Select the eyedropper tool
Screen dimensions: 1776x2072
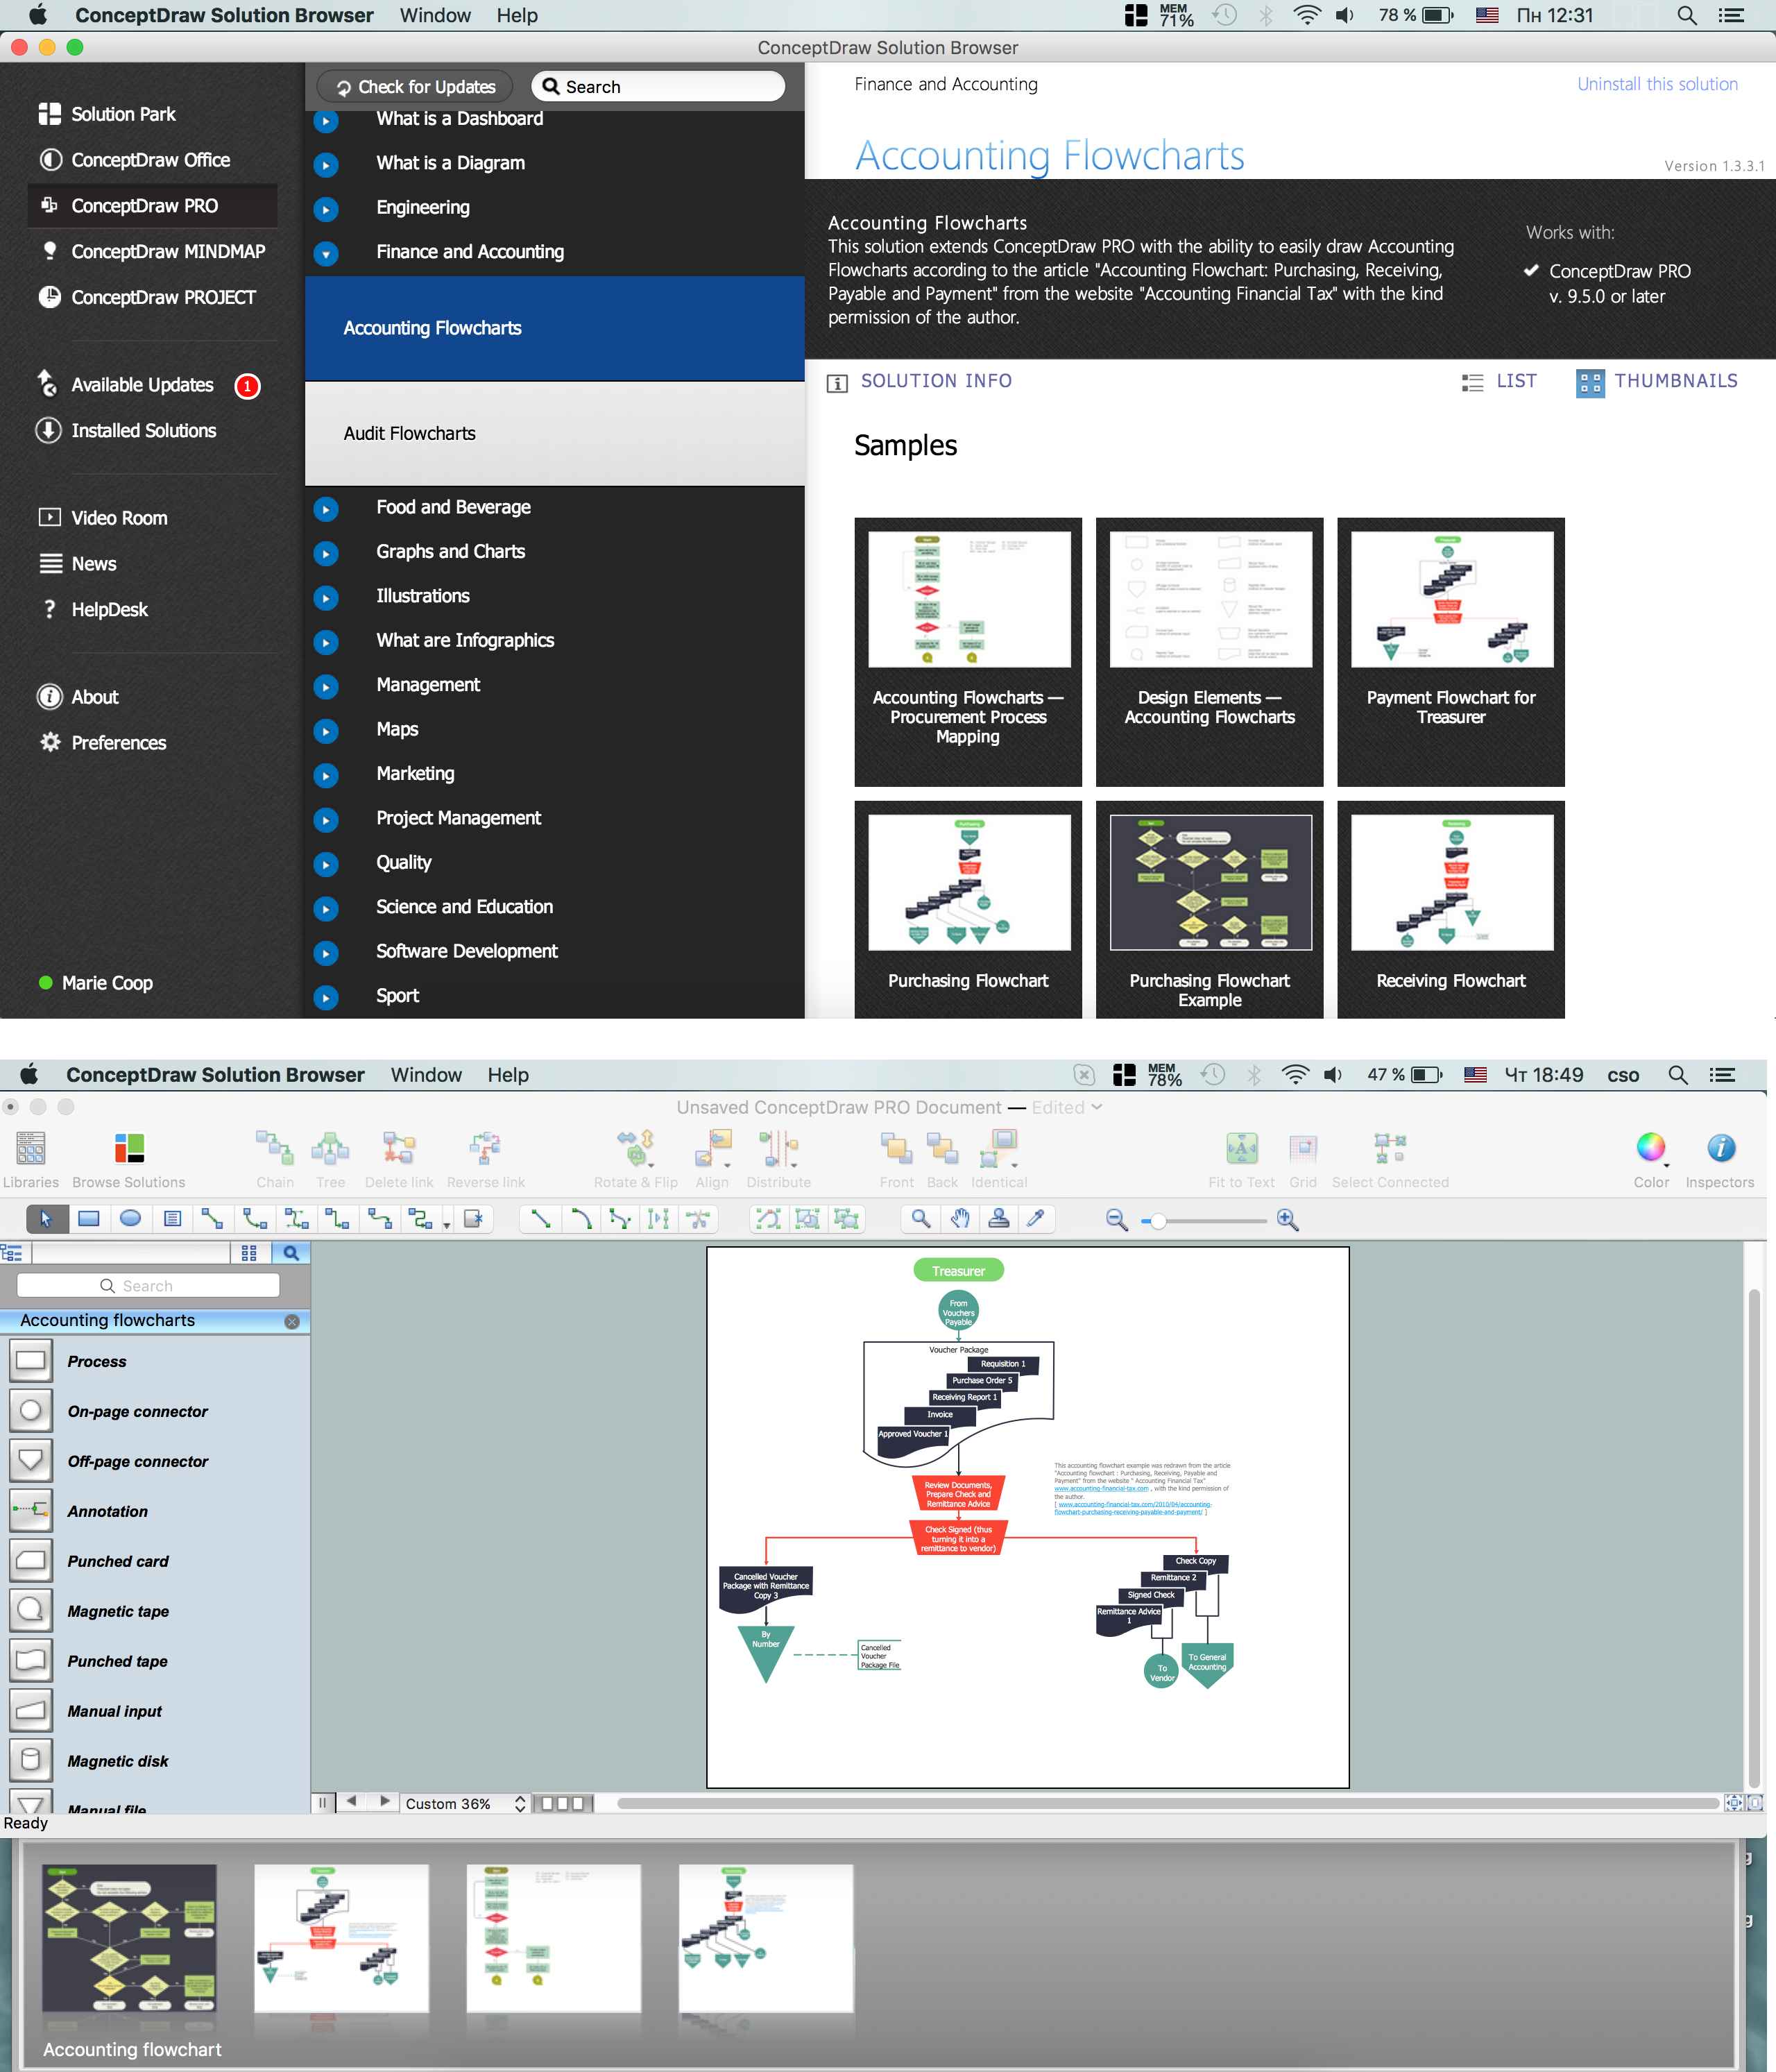coord(1036,1219)
